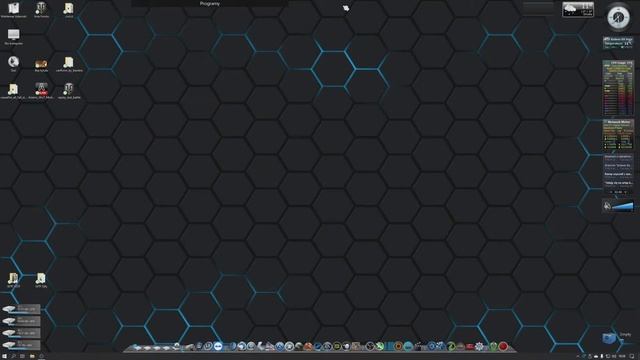
Task: Open the Windows Start button
Action: coord(4,356)
